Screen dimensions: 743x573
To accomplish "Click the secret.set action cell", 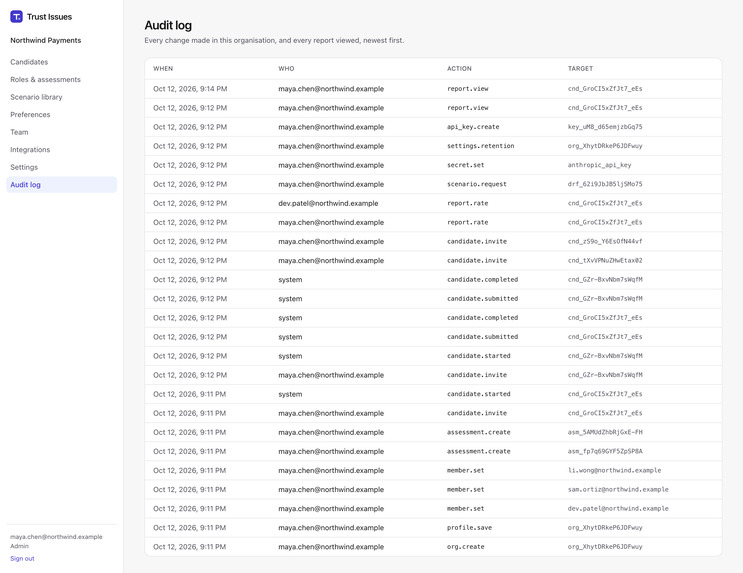I will click(465, 165).
